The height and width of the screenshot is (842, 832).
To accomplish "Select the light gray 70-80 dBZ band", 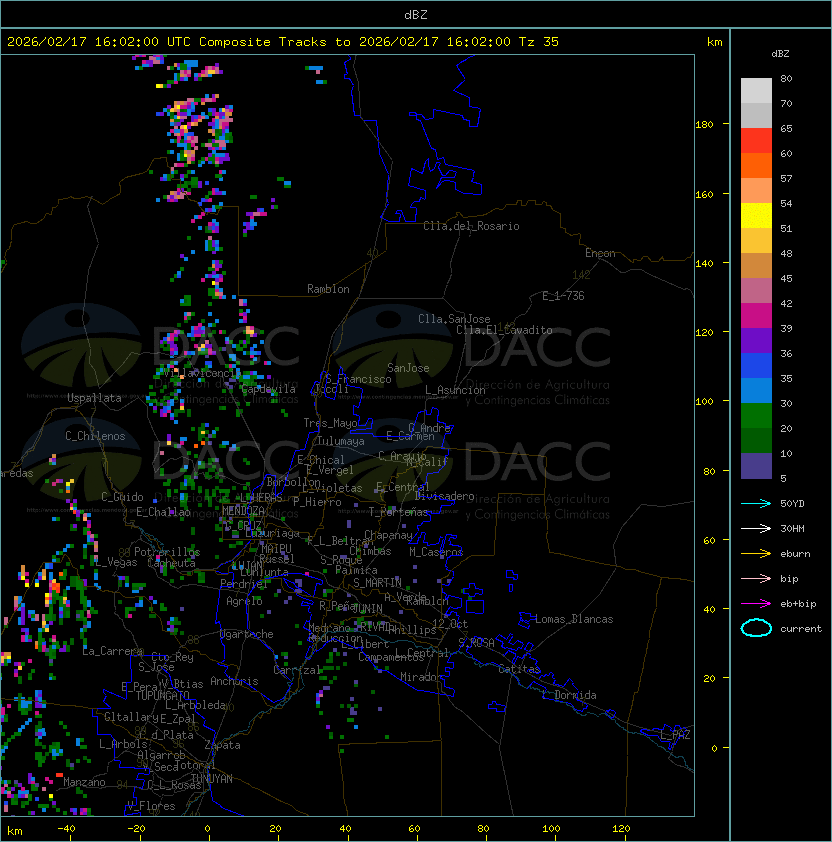I will (756, 91).
